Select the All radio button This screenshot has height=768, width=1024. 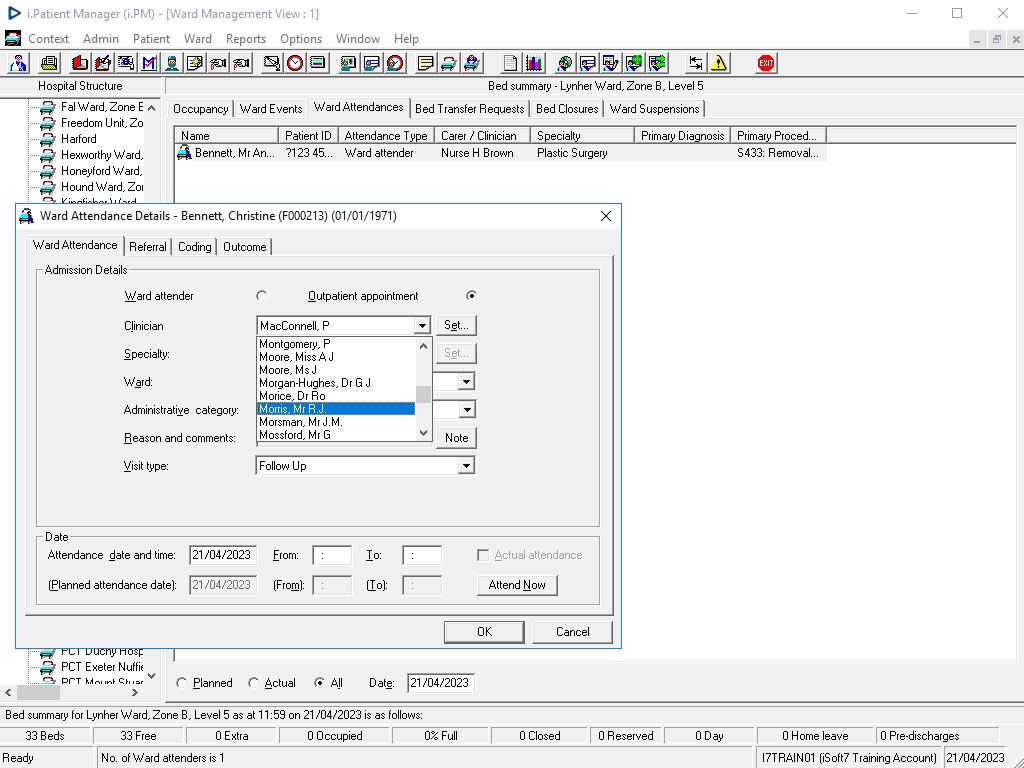[x=319, y=682]
